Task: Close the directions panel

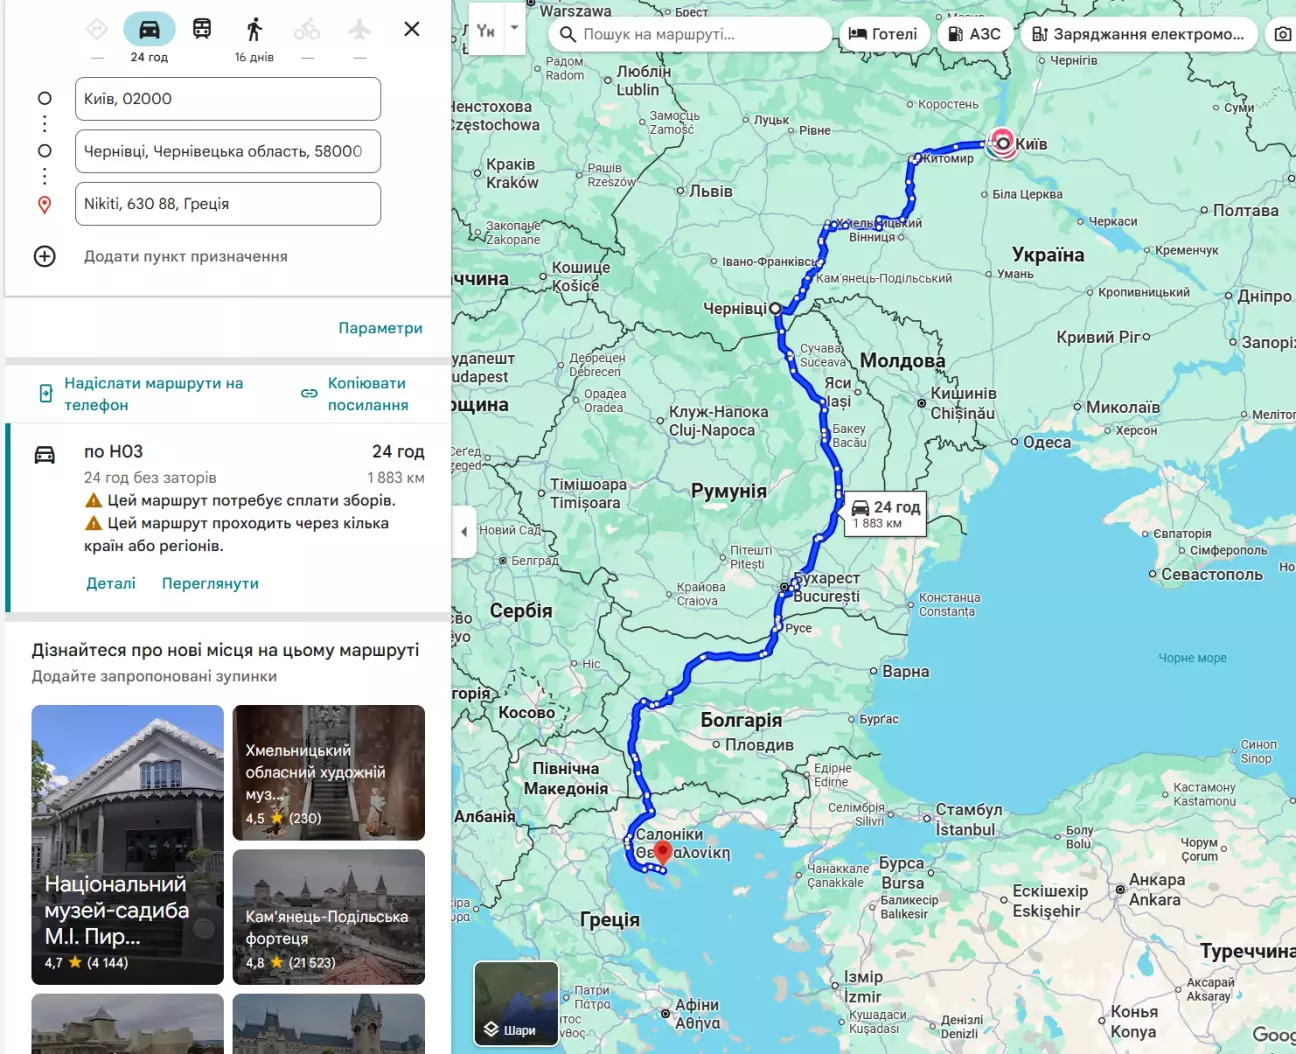Action: coord(411,29)
